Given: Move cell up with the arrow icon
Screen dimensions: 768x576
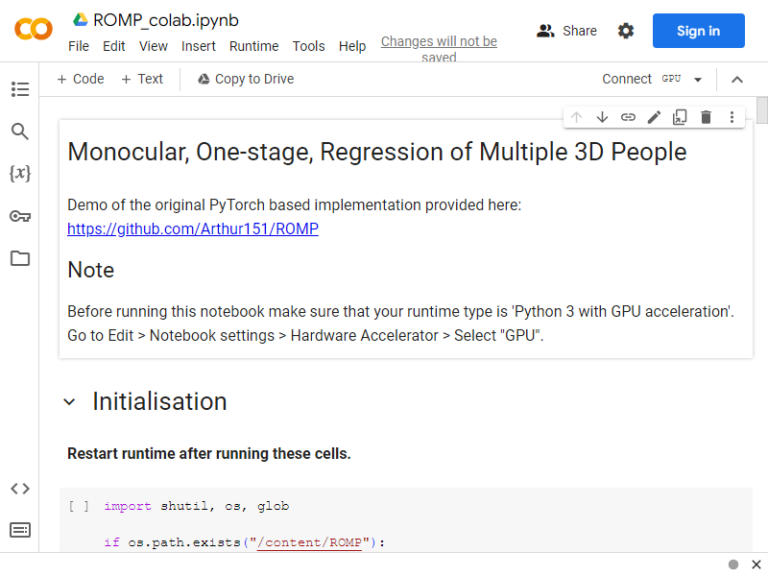Looking at the screenshot, I should [576, 117].
